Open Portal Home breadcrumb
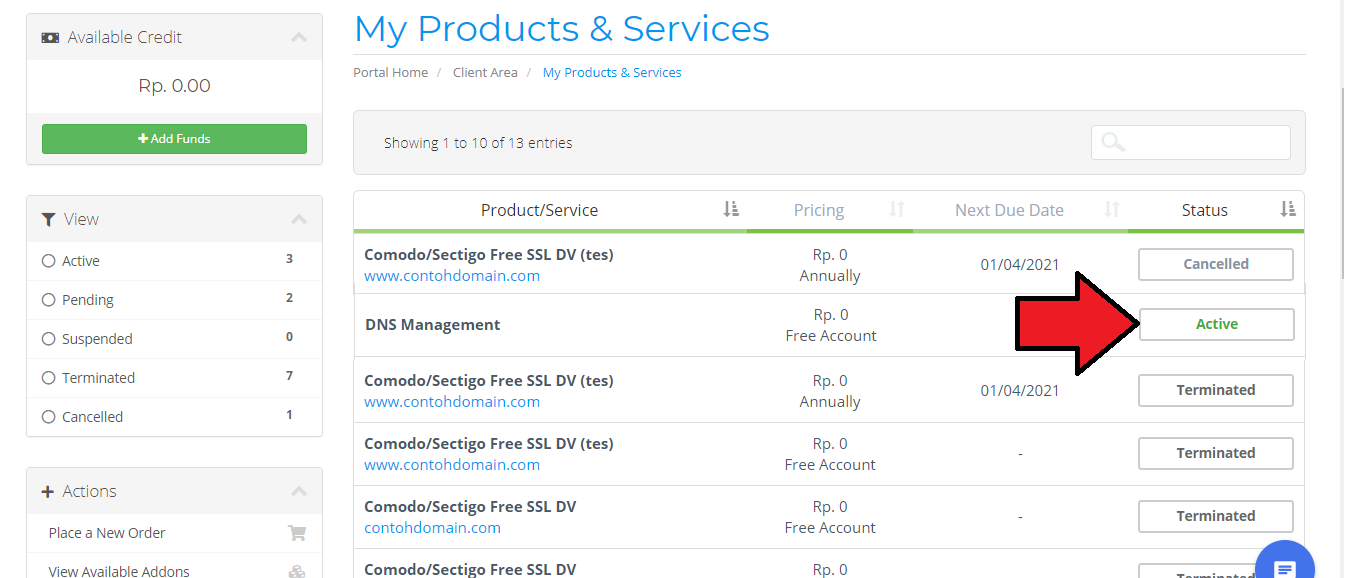 (390, 73)
